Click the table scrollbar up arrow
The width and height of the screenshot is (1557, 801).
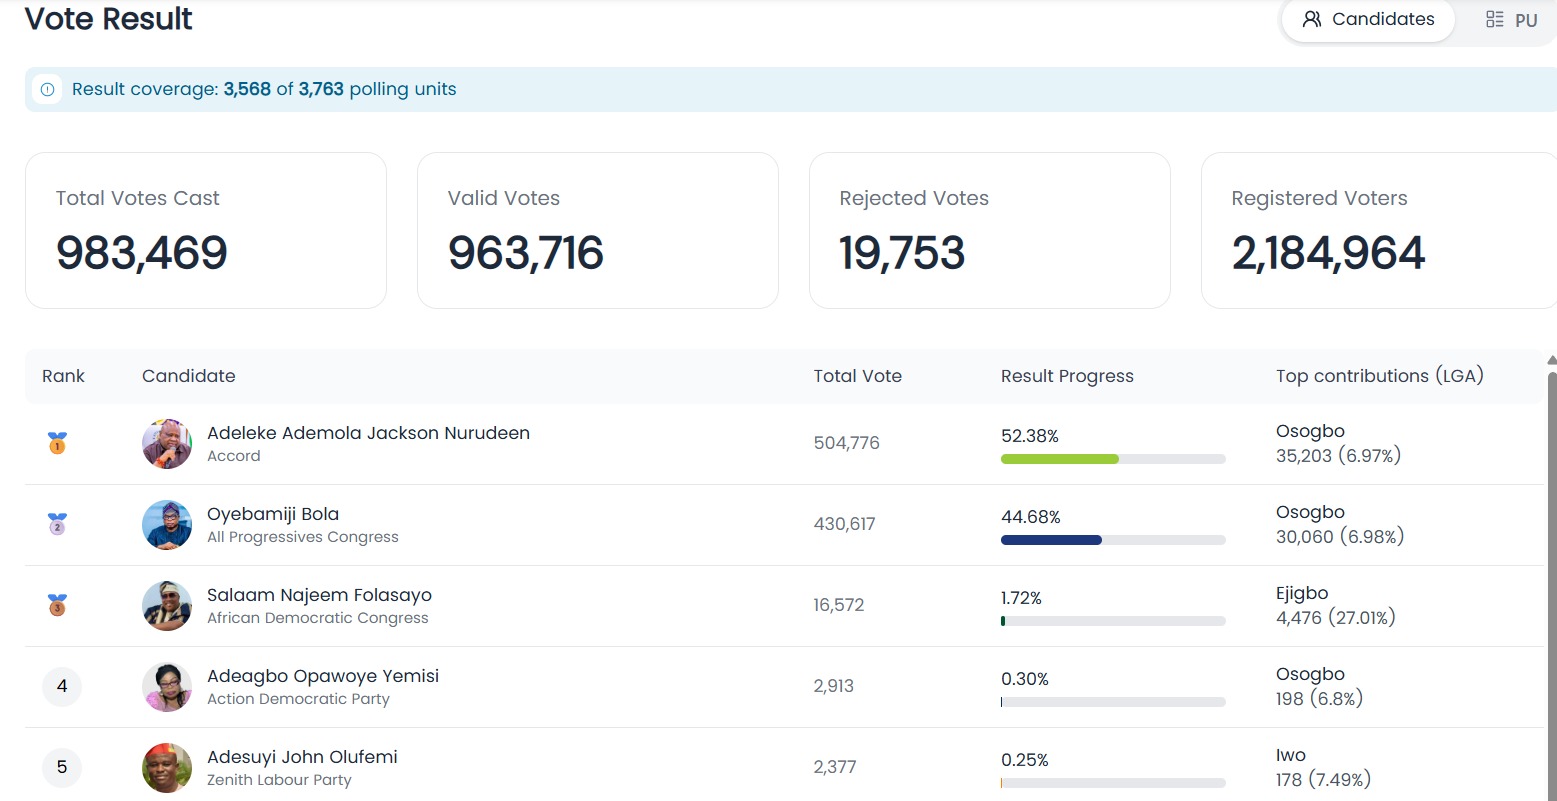point(1551,360)
